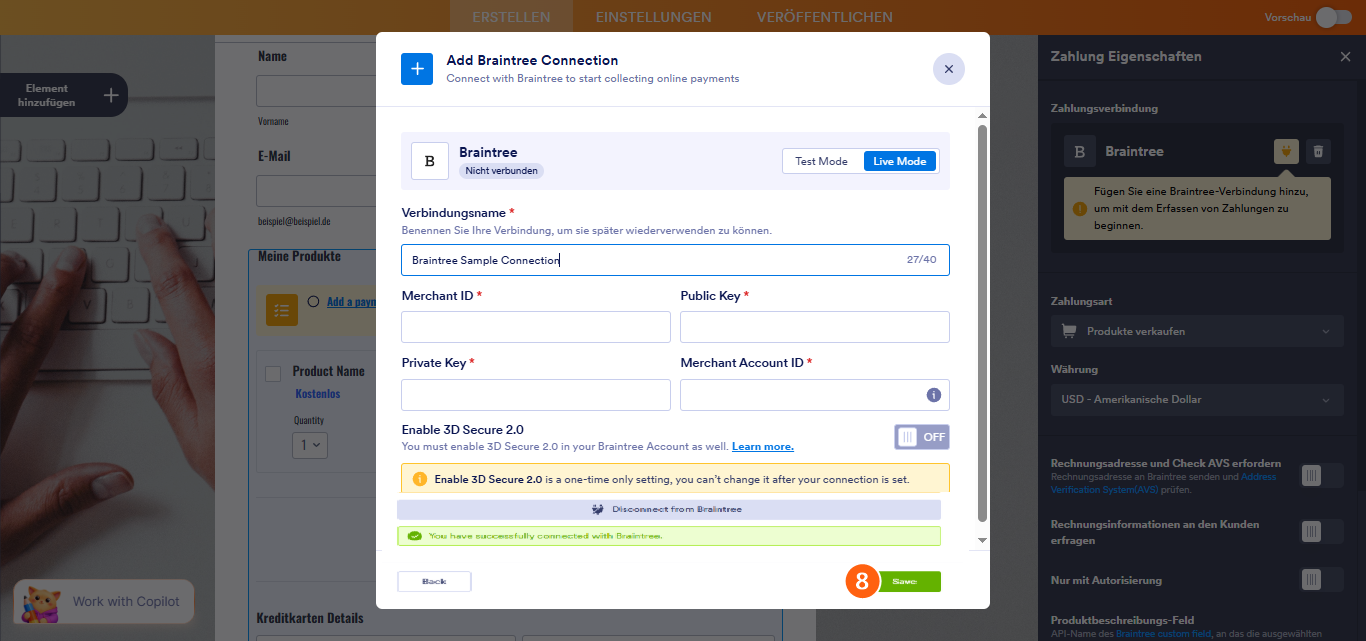Screen dimensions: 1366x641
Task: Click the 3D Secure warning info icon
Action: click(x=420, y=479)
